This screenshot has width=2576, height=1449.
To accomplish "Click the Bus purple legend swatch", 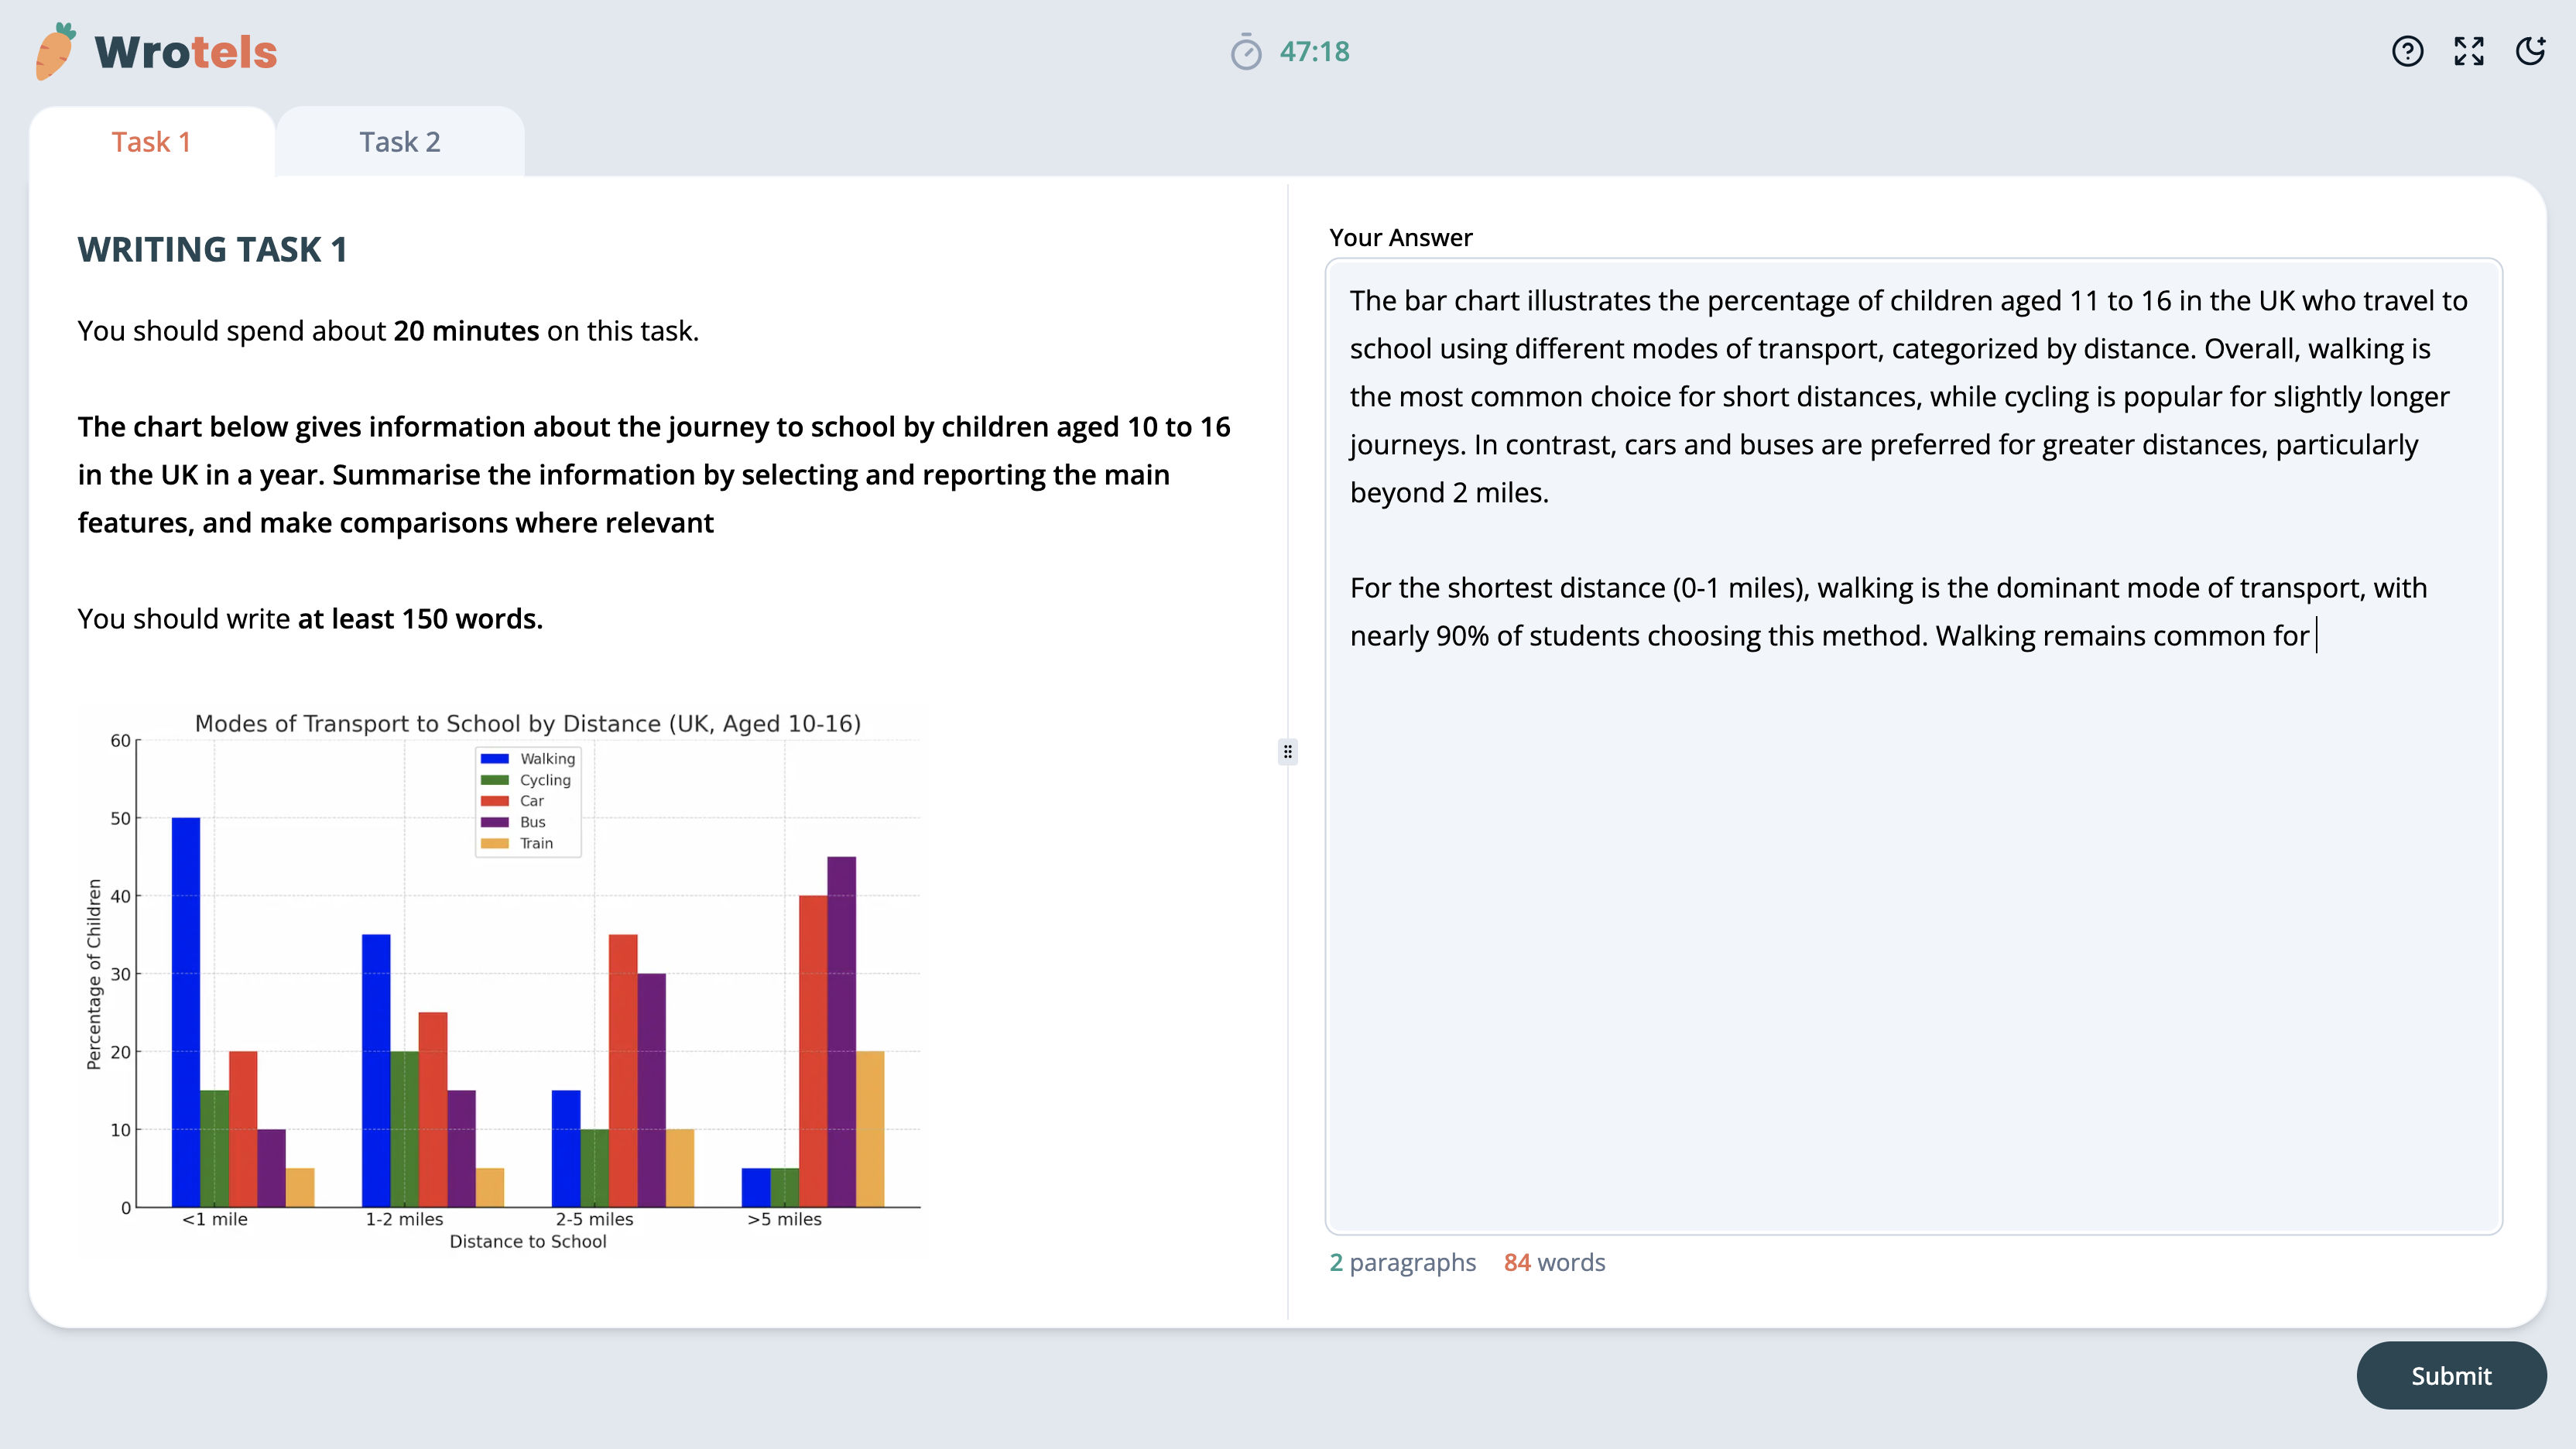I will coord(495,822).
